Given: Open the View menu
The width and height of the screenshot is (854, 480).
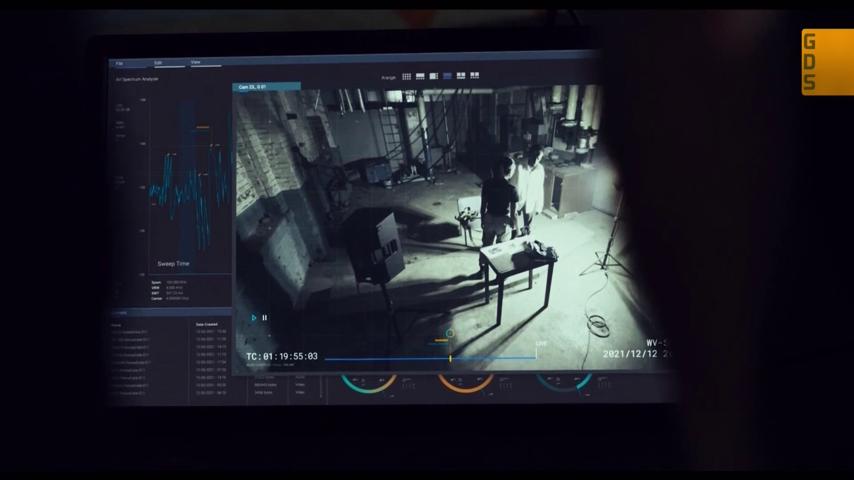Looking at the screenshot, I should [196, 63].
